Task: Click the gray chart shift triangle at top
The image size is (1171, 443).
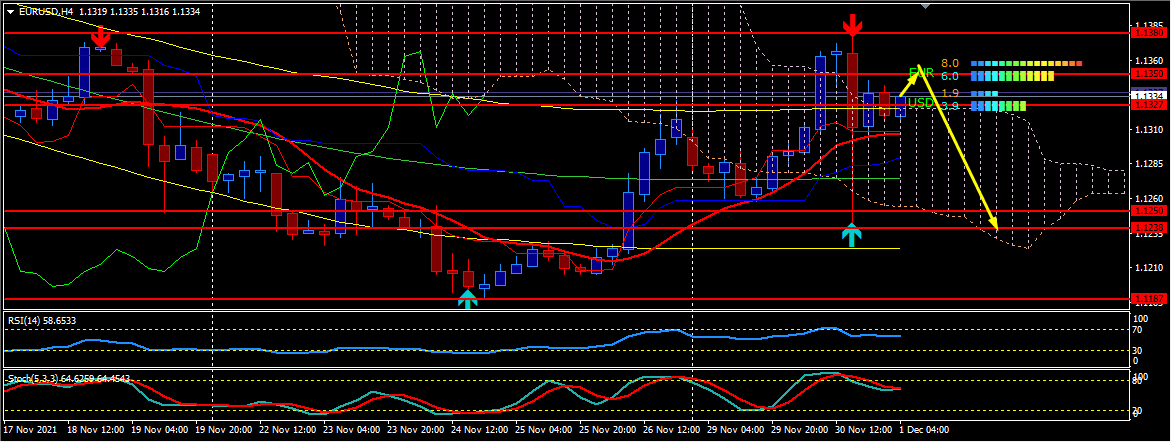Action: tap(924, 6)
